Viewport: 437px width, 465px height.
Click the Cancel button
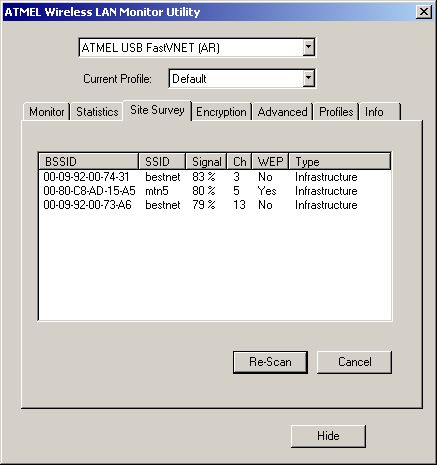click(354, 362)
